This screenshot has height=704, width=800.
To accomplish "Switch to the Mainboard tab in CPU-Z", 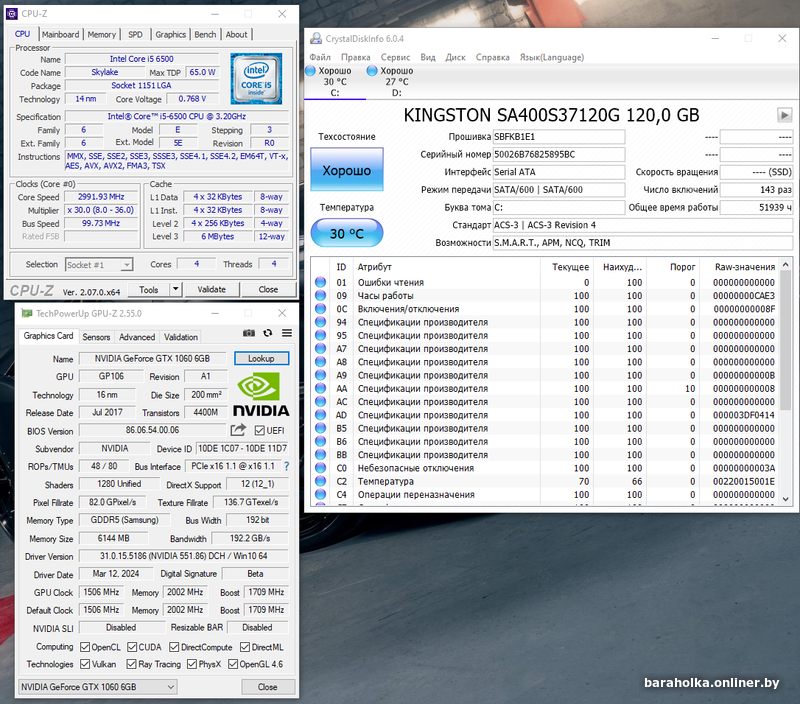I will [x=60, y=34].
